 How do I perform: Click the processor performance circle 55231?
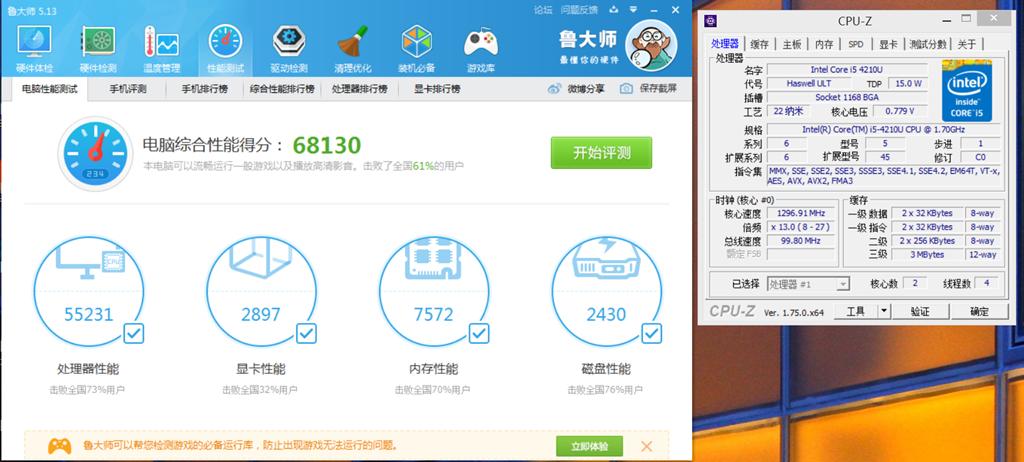coord(88,292)
